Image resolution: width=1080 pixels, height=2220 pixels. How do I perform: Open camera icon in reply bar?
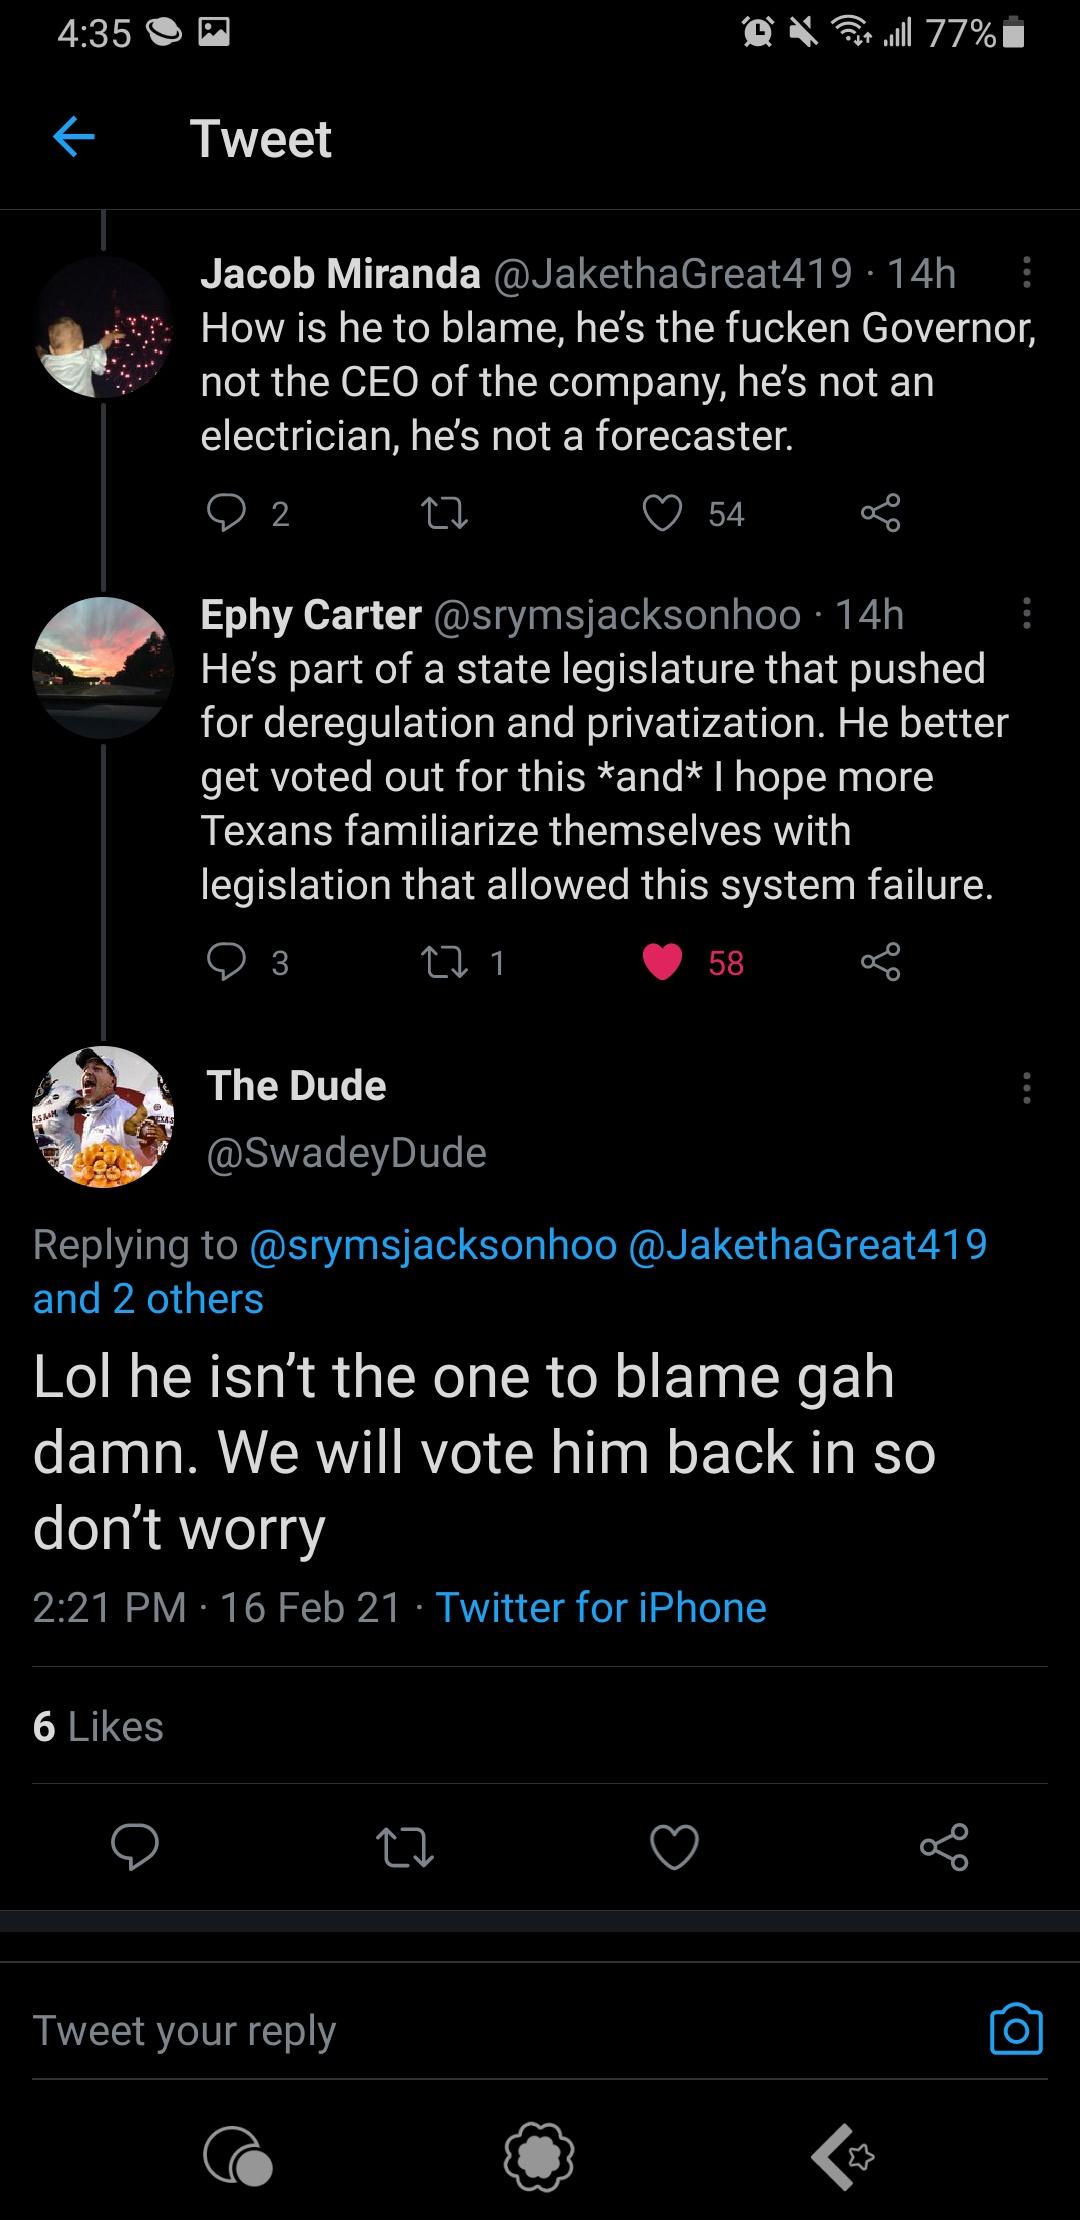[1015, 2031]
